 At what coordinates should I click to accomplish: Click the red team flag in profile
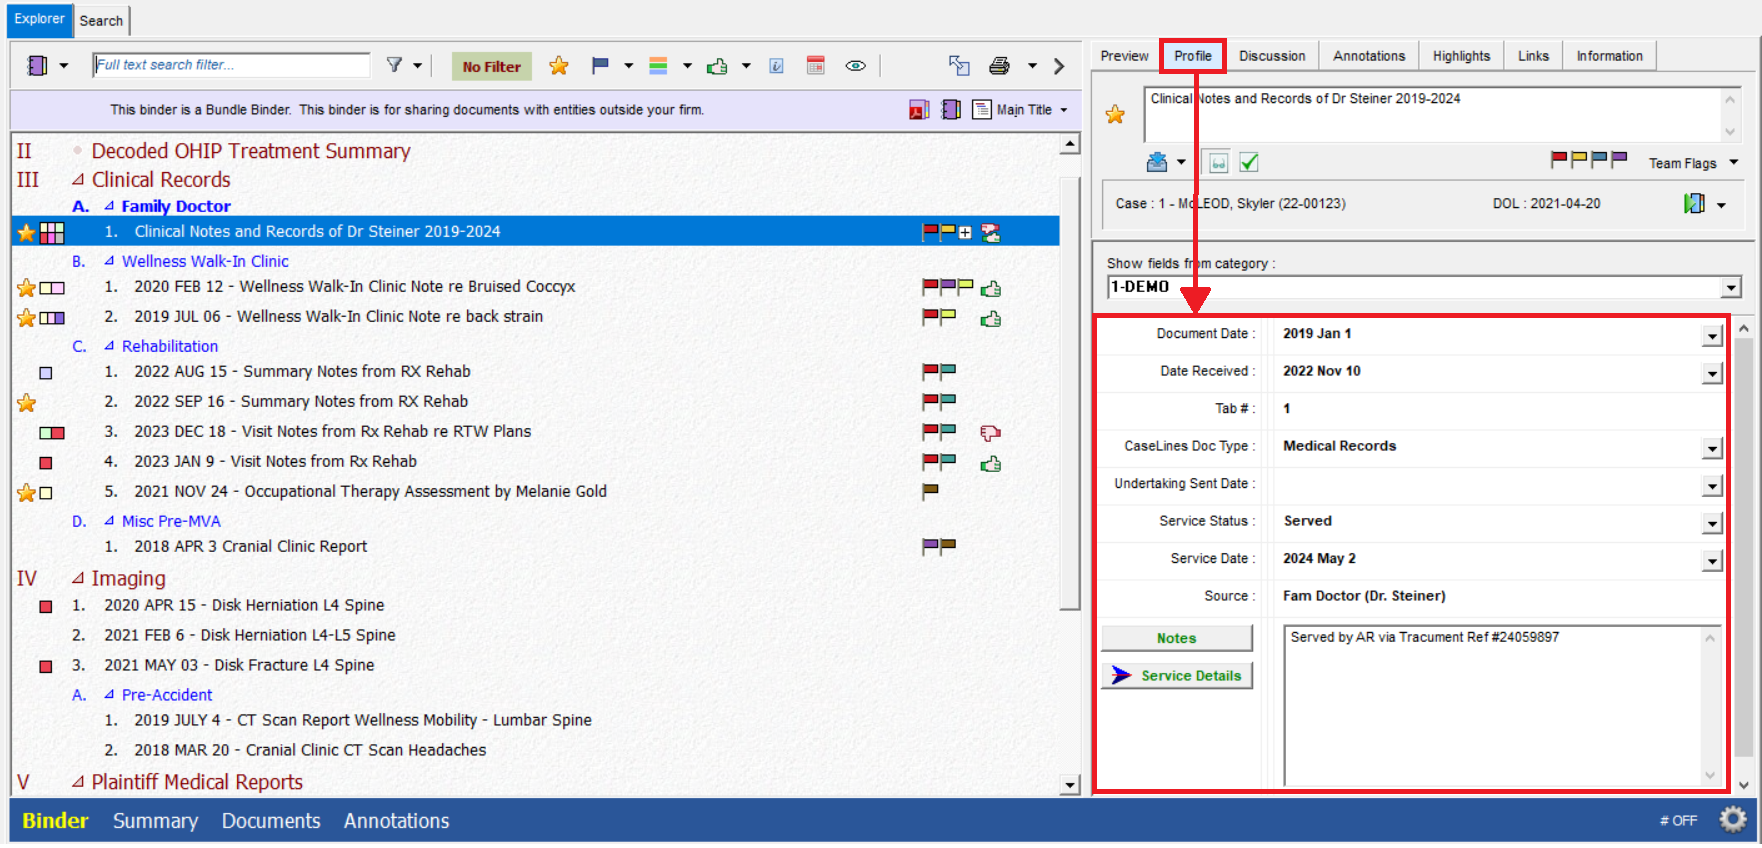pos(1558,160)
